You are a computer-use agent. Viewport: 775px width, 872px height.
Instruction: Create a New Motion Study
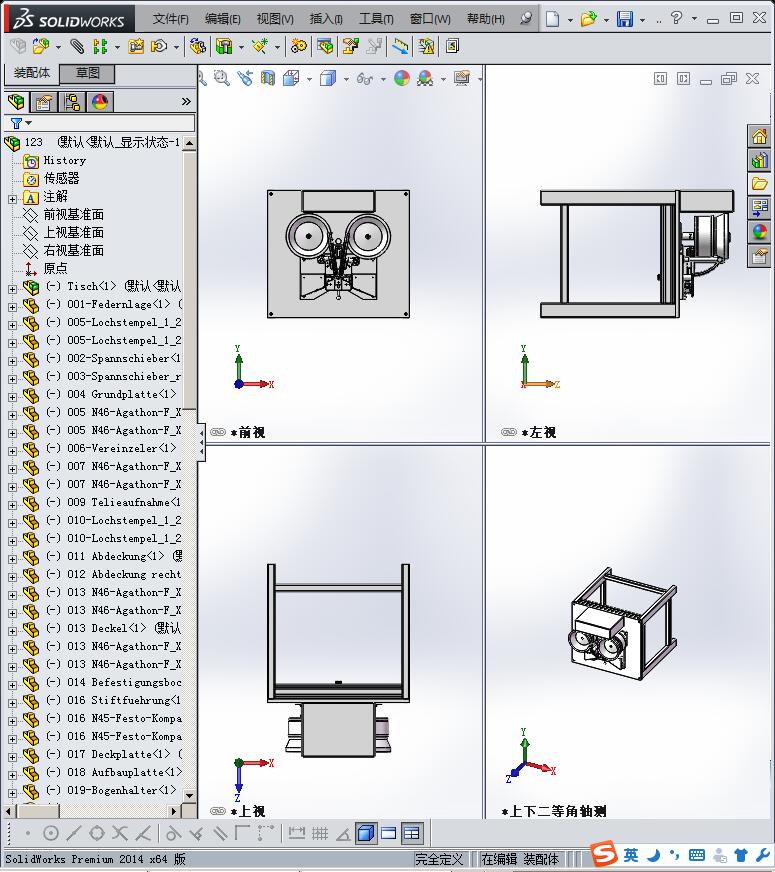(299, 46)
